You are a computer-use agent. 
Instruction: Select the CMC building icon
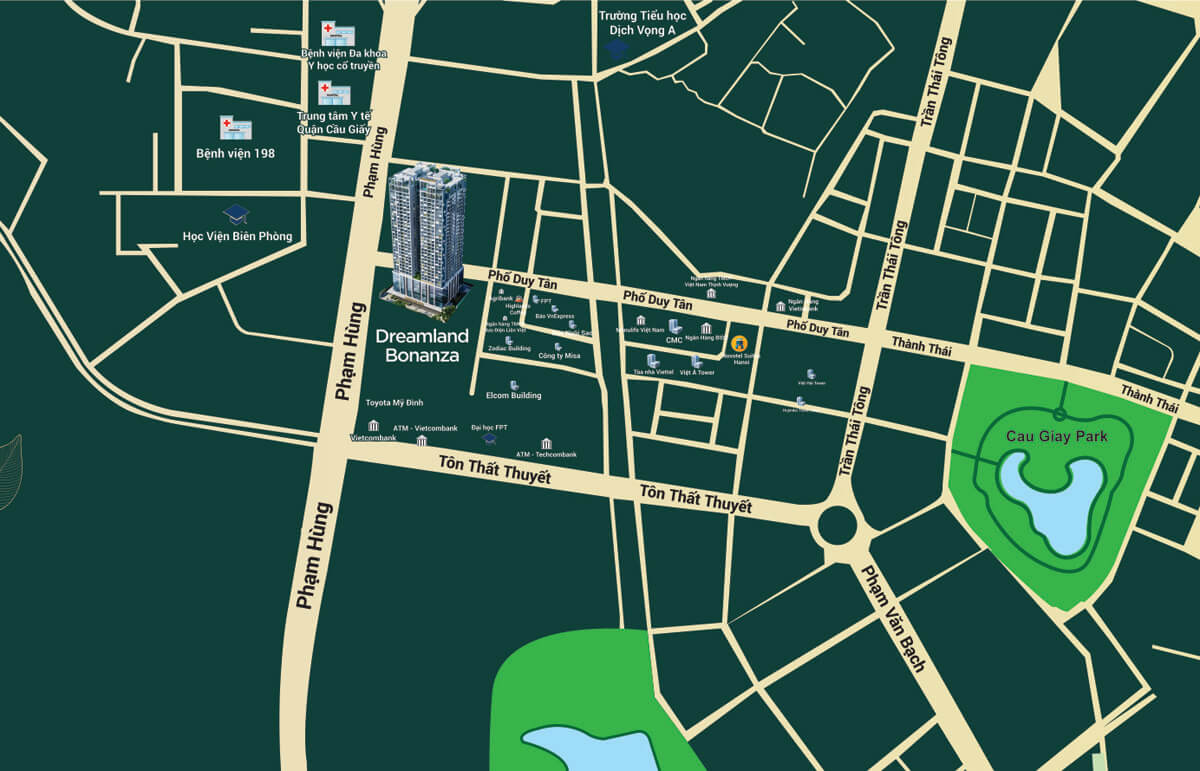pyautogui.click(x=674, y=327)
